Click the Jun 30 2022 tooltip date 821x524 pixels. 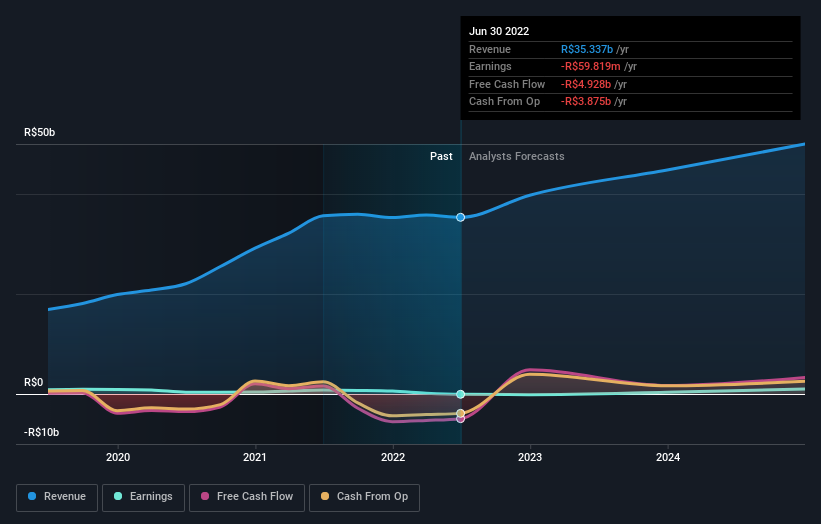point(499,31)
